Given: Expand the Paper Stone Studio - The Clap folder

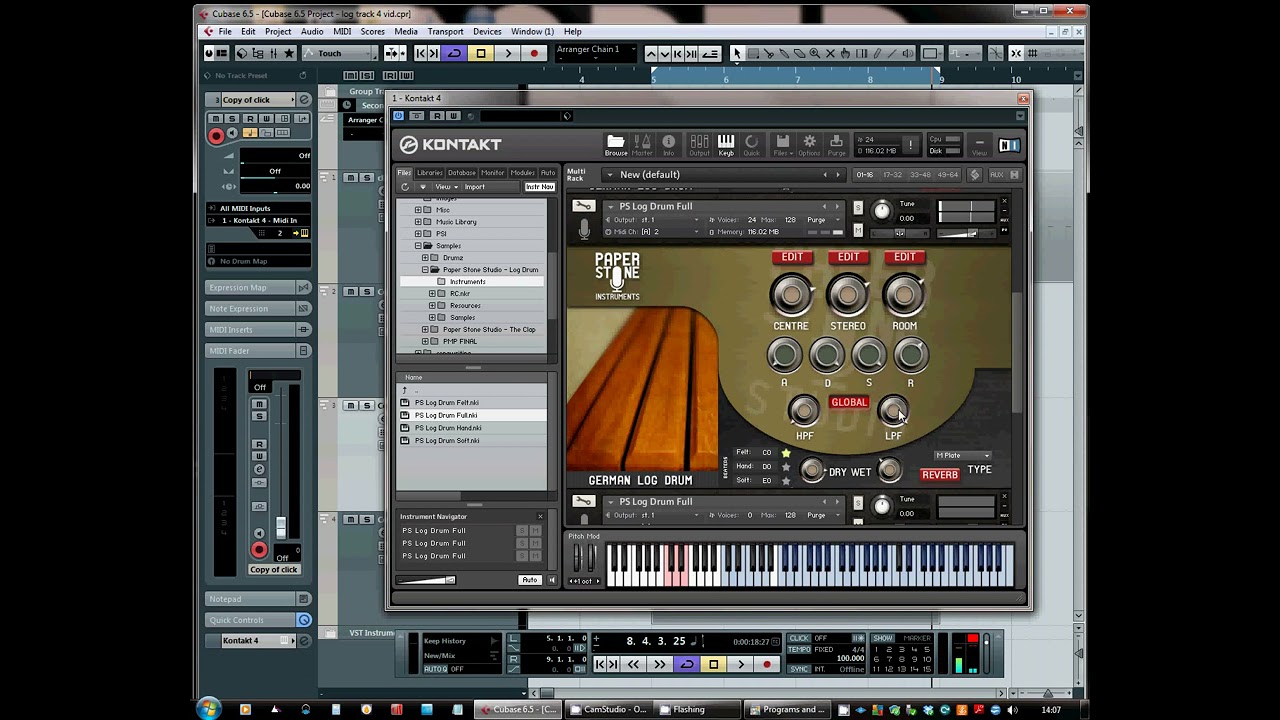Looking at the screenshot, I should (x=426, y=329).
